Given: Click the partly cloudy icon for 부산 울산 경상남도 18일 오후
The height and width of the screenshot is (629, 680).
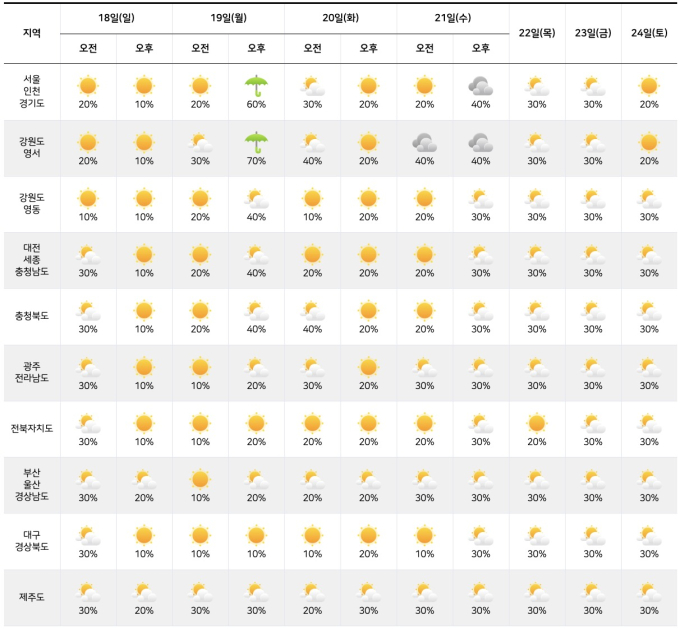Looking at the screenshot, I should coord(144,480).
